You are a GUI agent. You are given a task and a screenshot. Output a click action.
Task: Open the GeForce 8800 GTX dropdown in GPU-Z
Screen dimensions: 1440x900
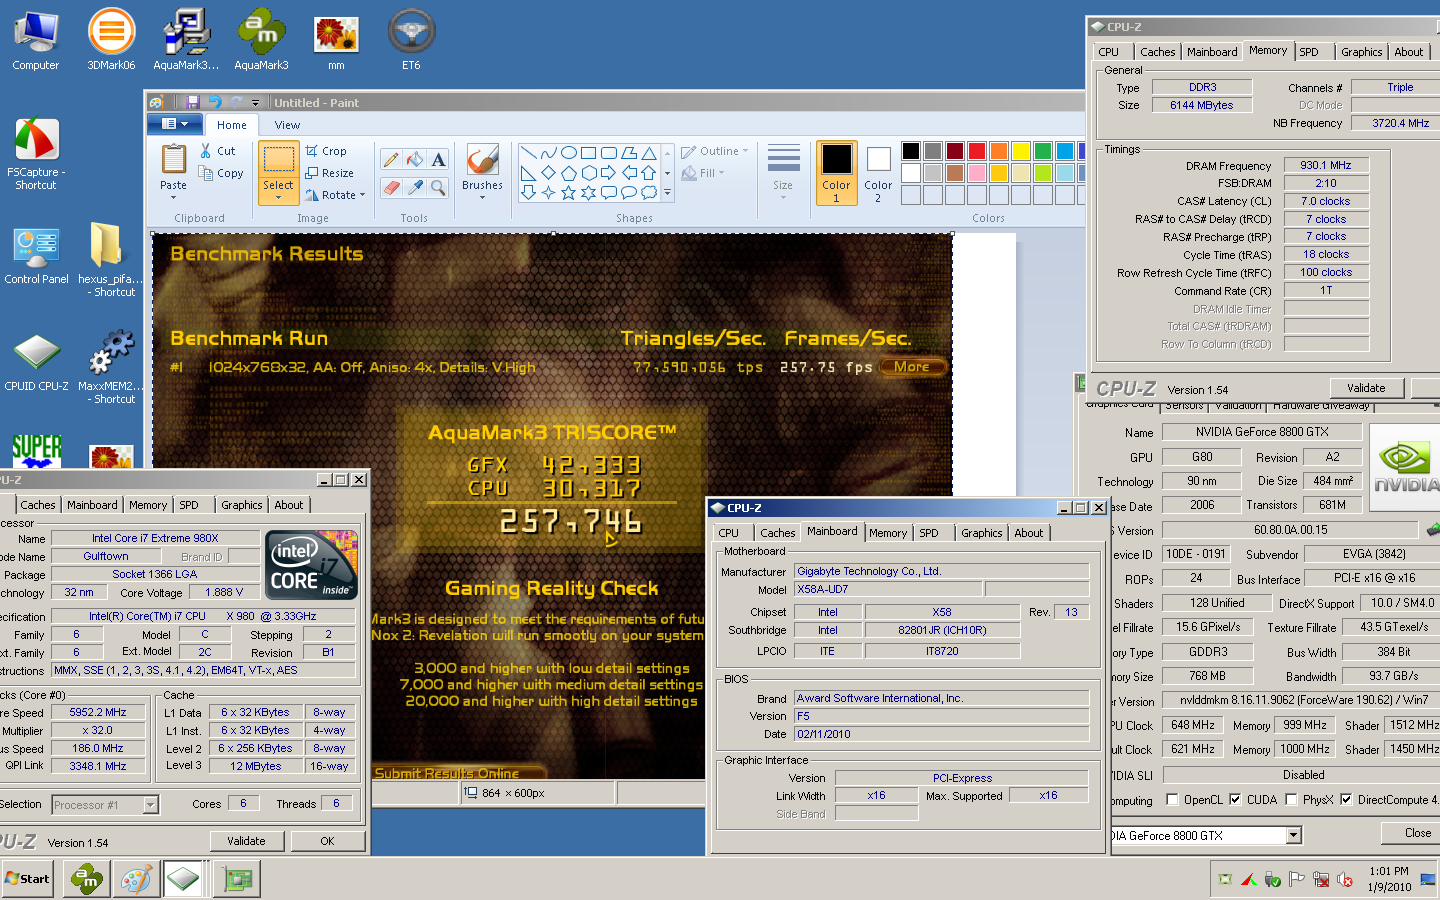1293,835
